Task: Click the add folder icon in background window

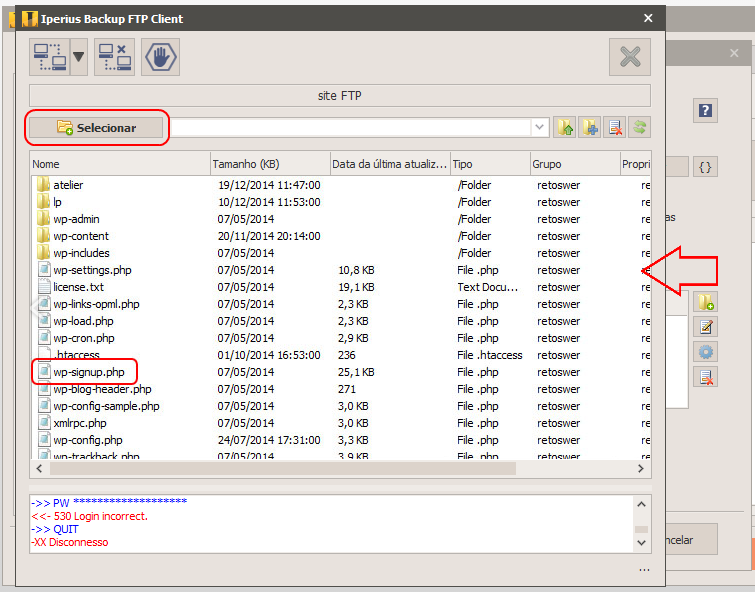Action: coord(706,302)
